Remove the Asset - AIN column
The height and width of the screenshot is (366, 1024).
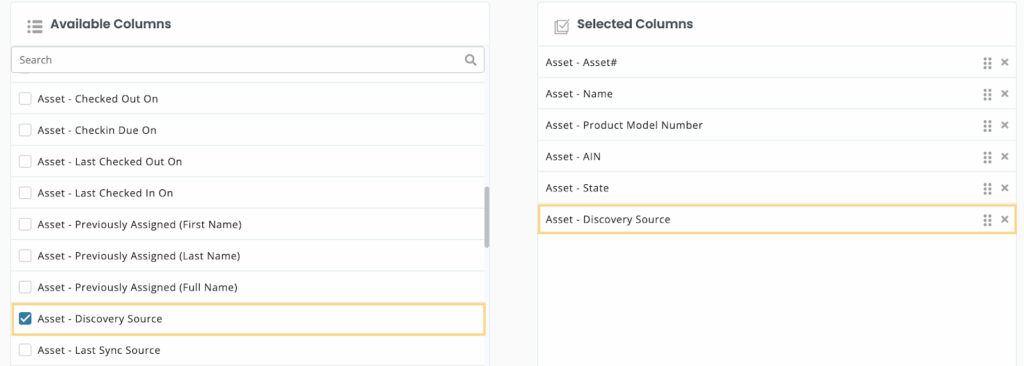pyautogui.click(x=1005, y=157)
